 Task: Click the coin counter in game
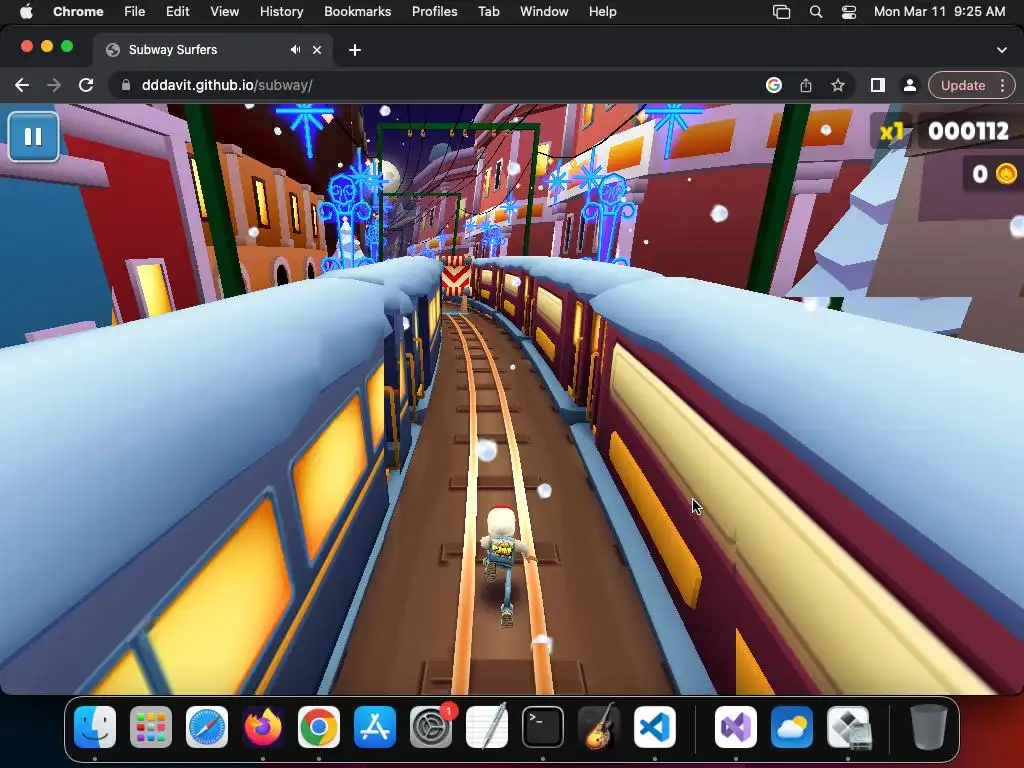(994, 174)
